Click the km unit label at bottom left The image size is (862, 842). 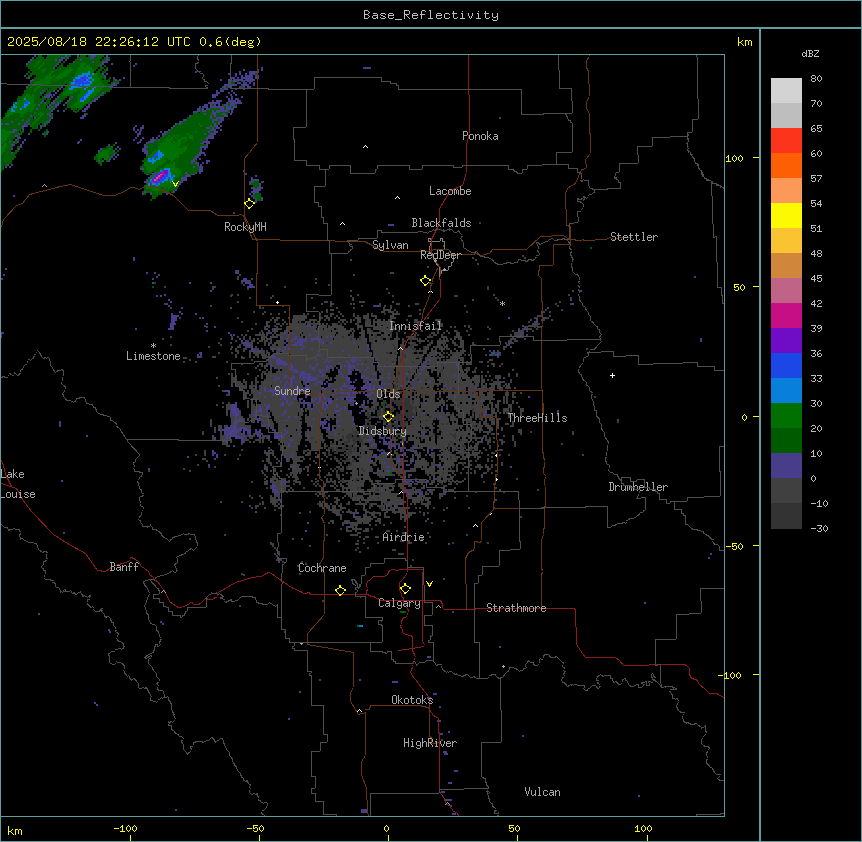(x=14, y=831)
